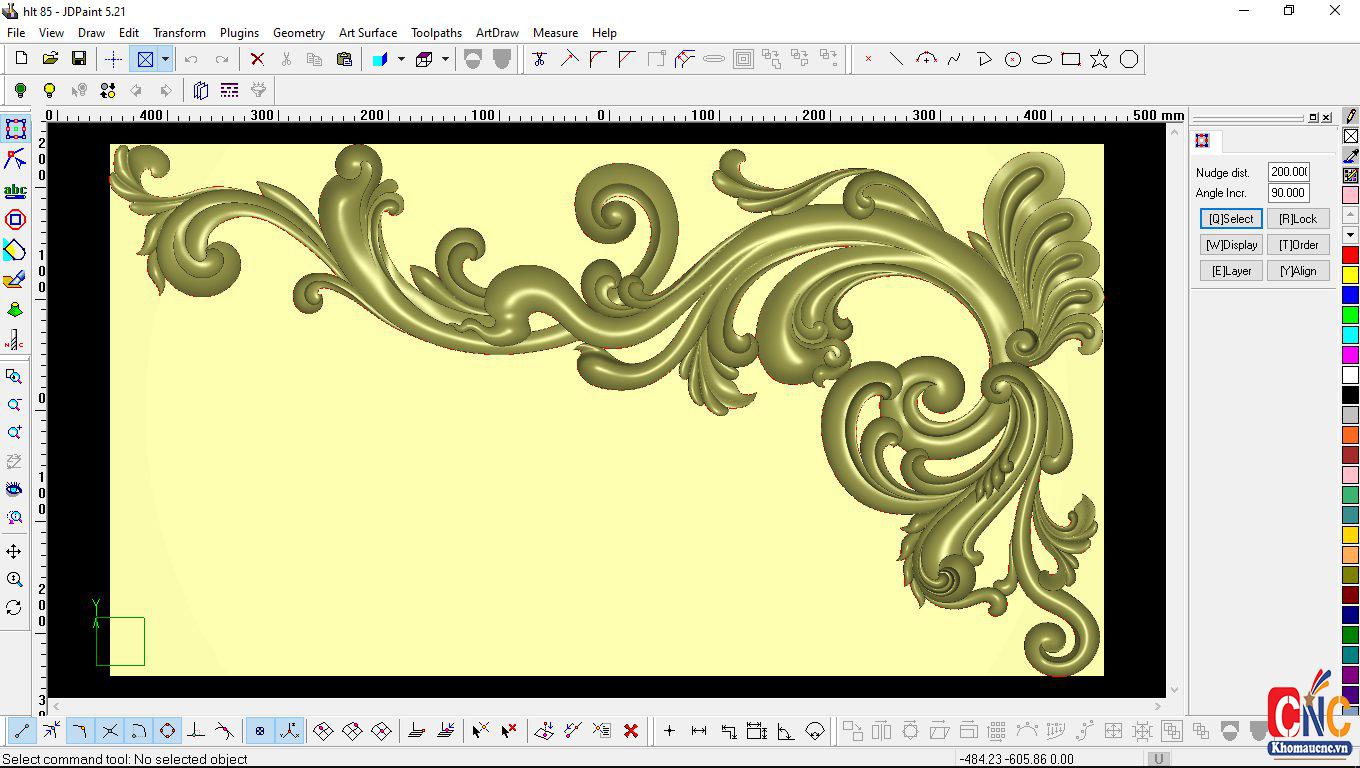Select the abc Text tool

(16, 189)
